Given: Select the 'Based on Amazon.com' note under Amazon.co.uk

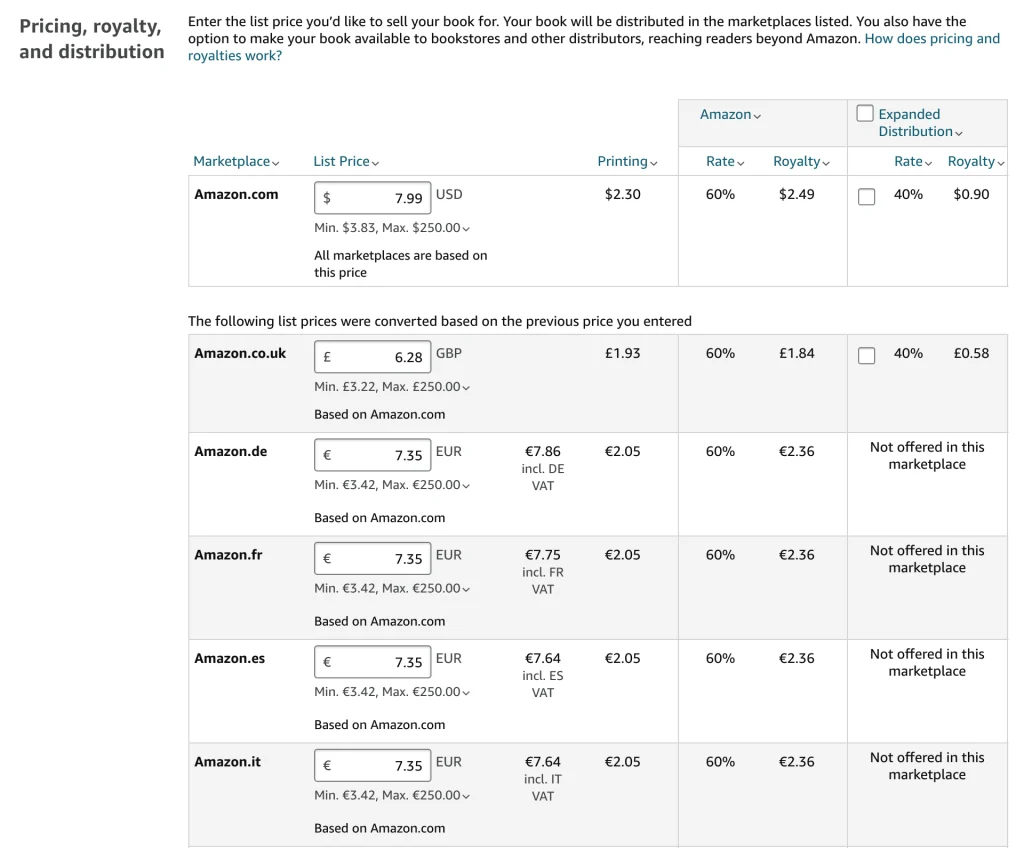Looking at the screenshot, I should click(x=379, y=414).
